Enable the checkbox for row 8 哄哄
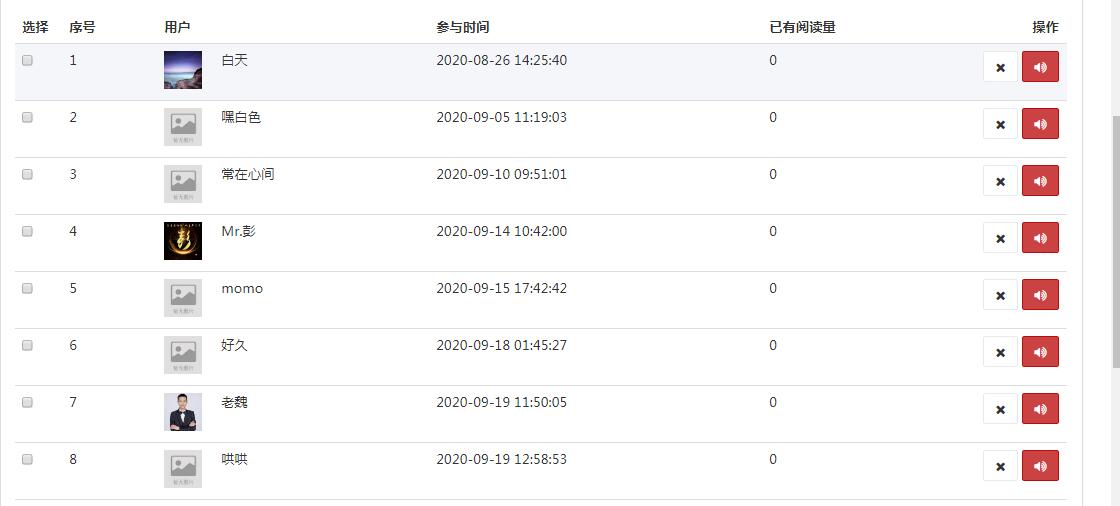1120x506 pixels. coord(27,460)
